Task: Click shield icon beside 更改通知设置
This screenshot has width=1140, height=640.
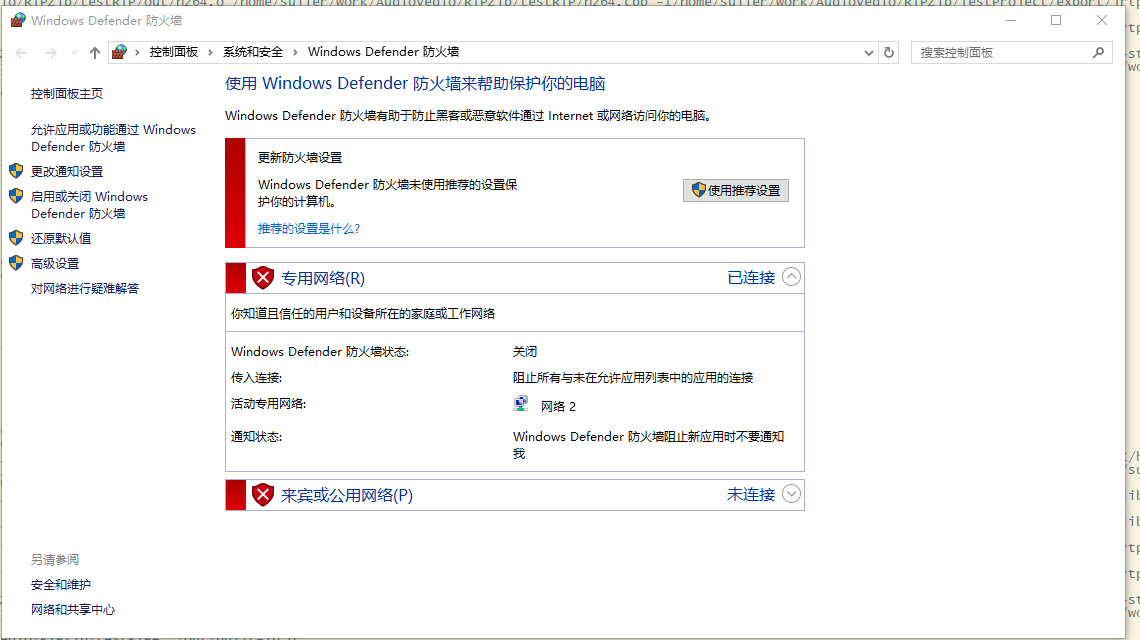Action: (16, 171)
